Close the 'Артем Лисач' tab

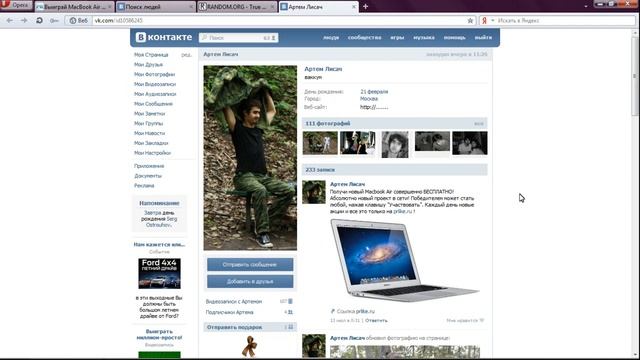(x=354, y=7)
